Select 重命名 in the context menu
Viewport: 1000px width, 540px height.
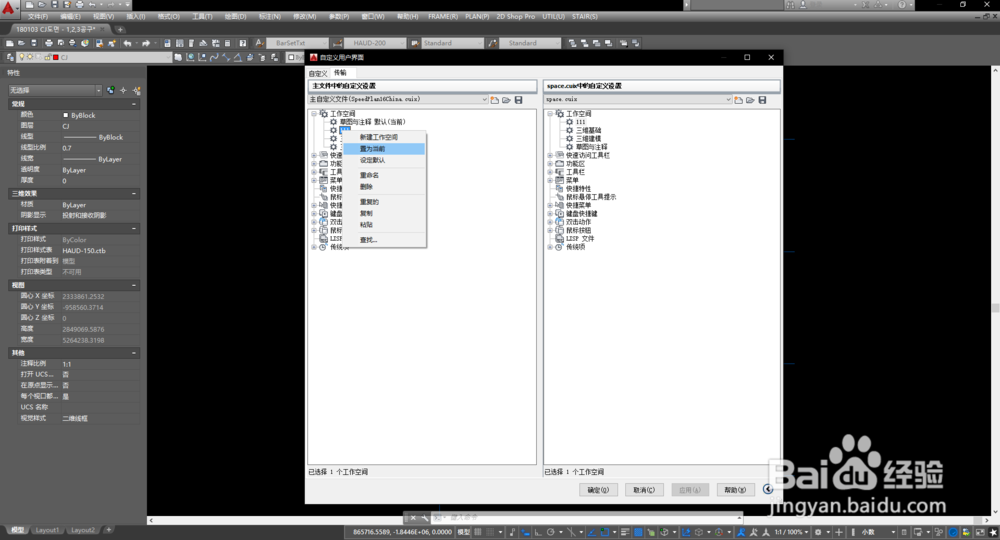384,175
